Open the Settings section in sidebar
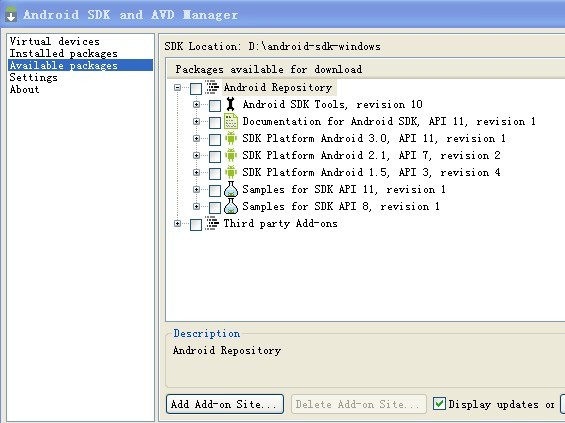The height and width of the screenshot is (423, 565). [x=34, y=77]
